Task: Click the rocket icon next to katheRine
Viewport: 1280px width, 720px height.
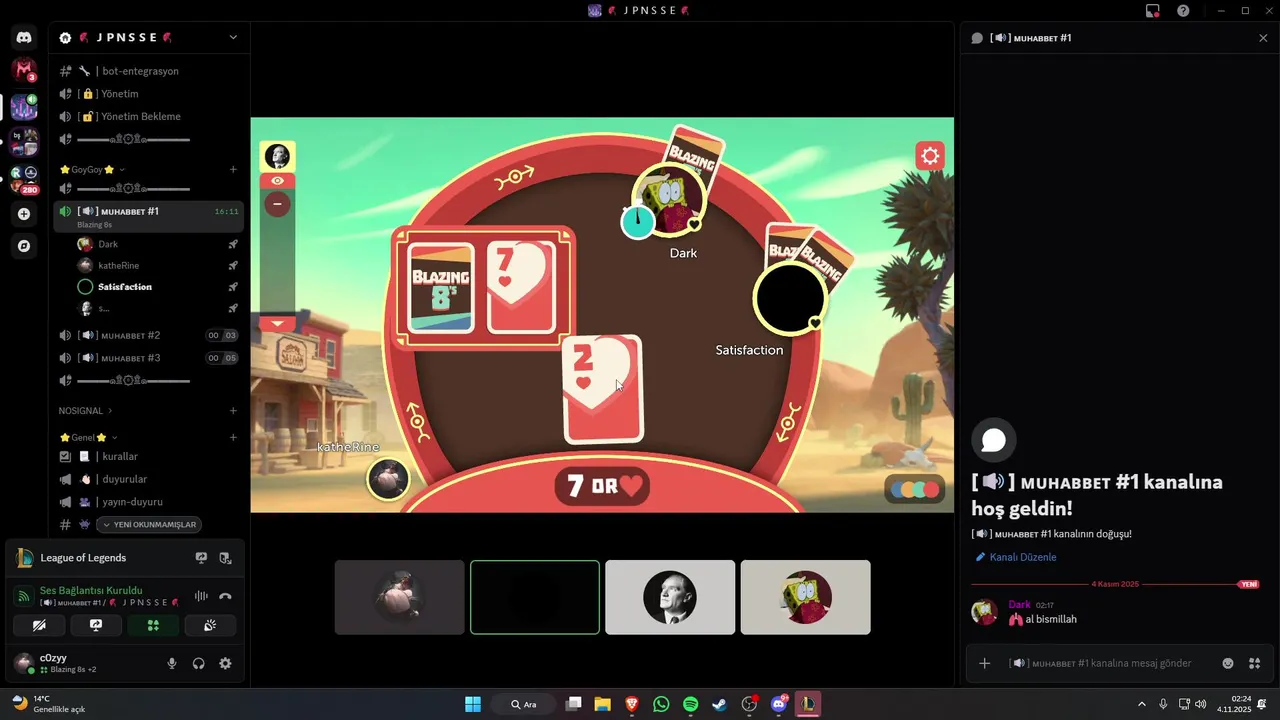Action: point(232,266)
